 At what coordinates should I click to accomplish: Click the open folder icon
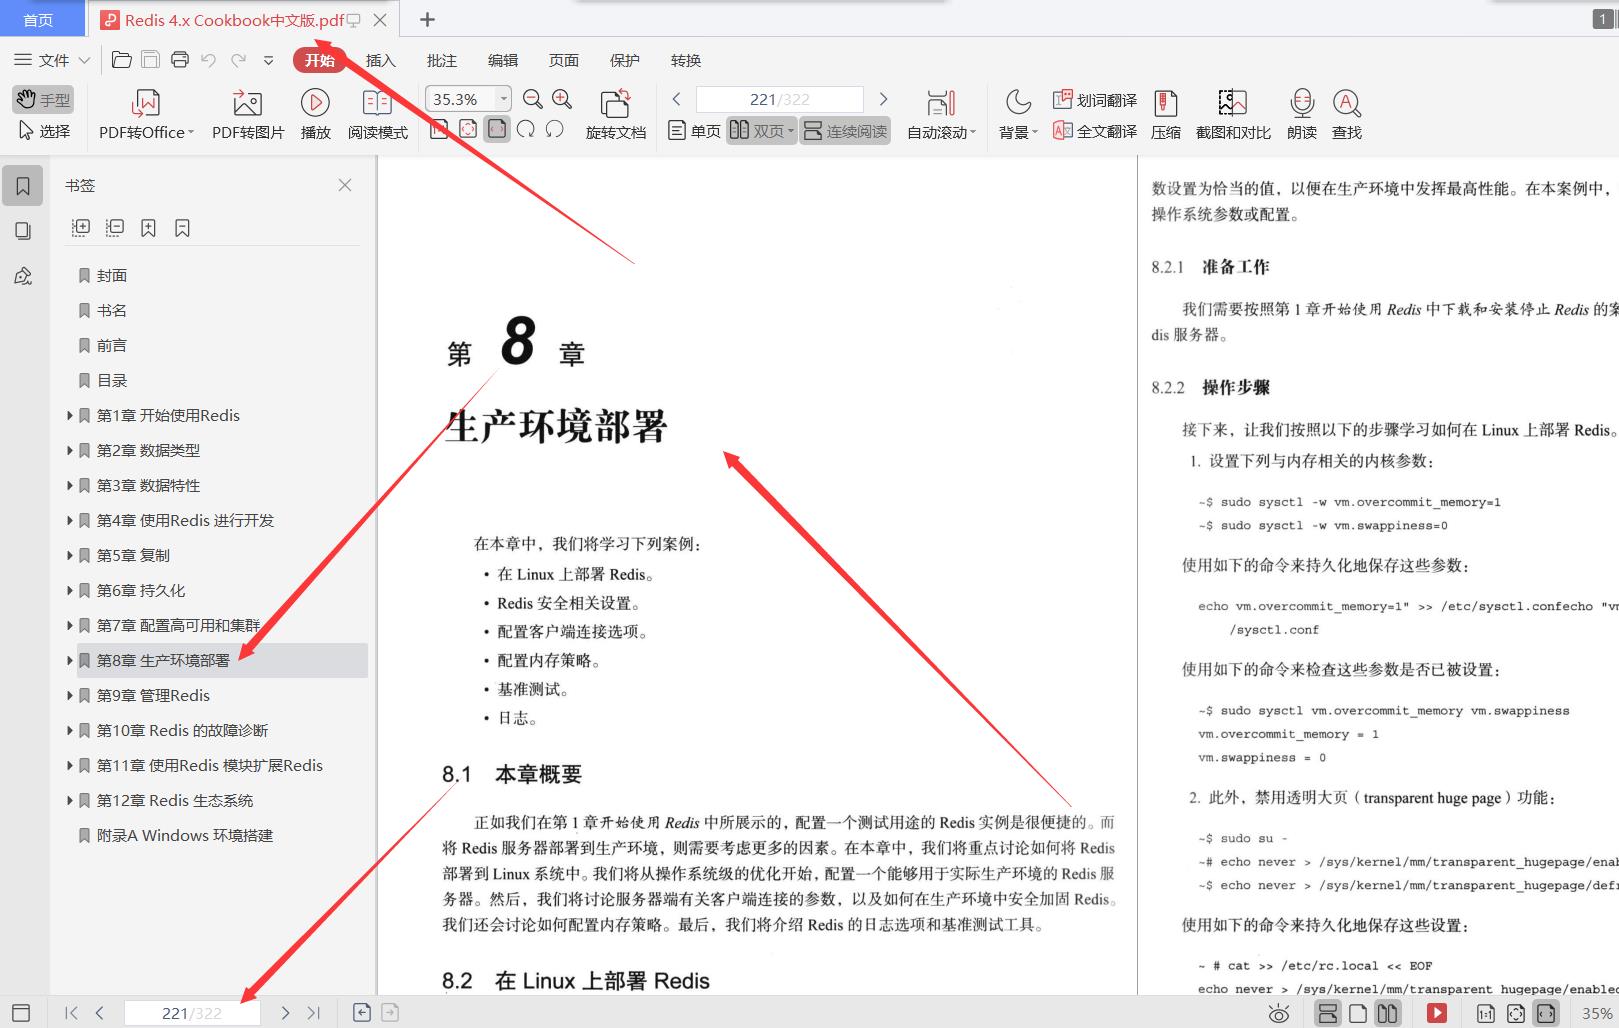click(x=121, y=60)
